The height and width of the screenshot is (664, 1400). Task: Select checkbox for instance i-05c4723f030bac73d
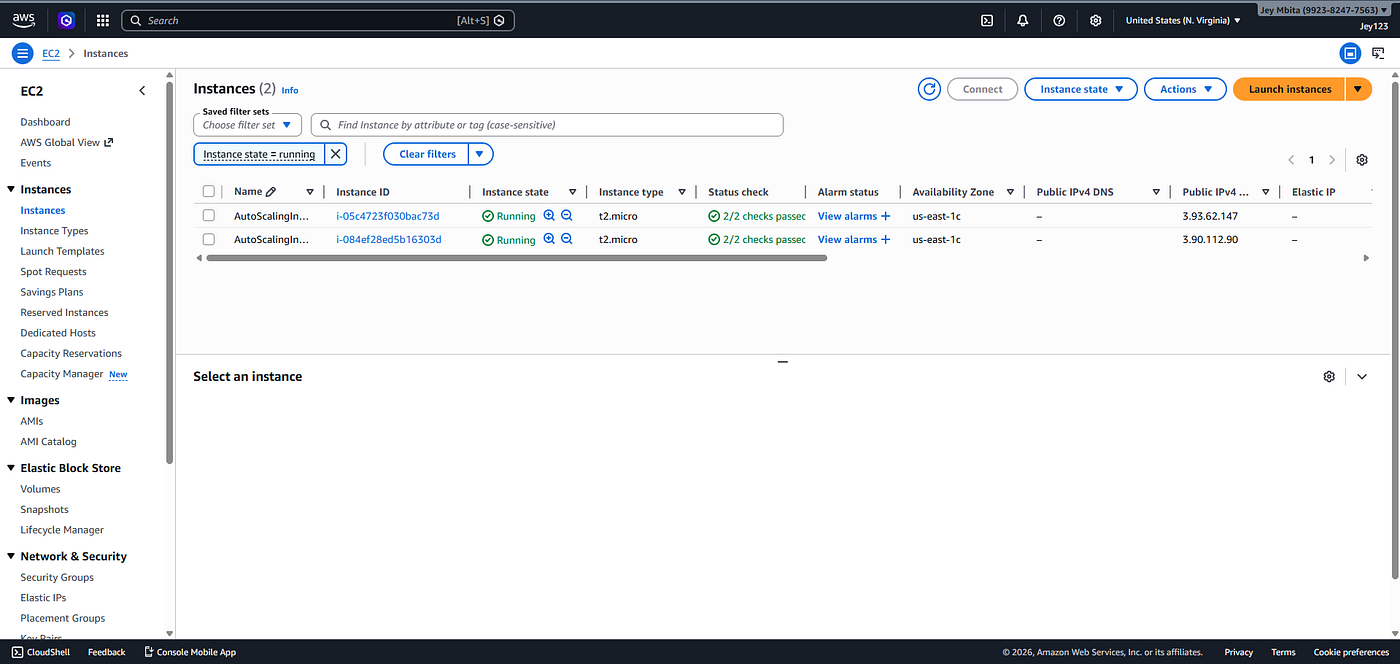(209, 216)
